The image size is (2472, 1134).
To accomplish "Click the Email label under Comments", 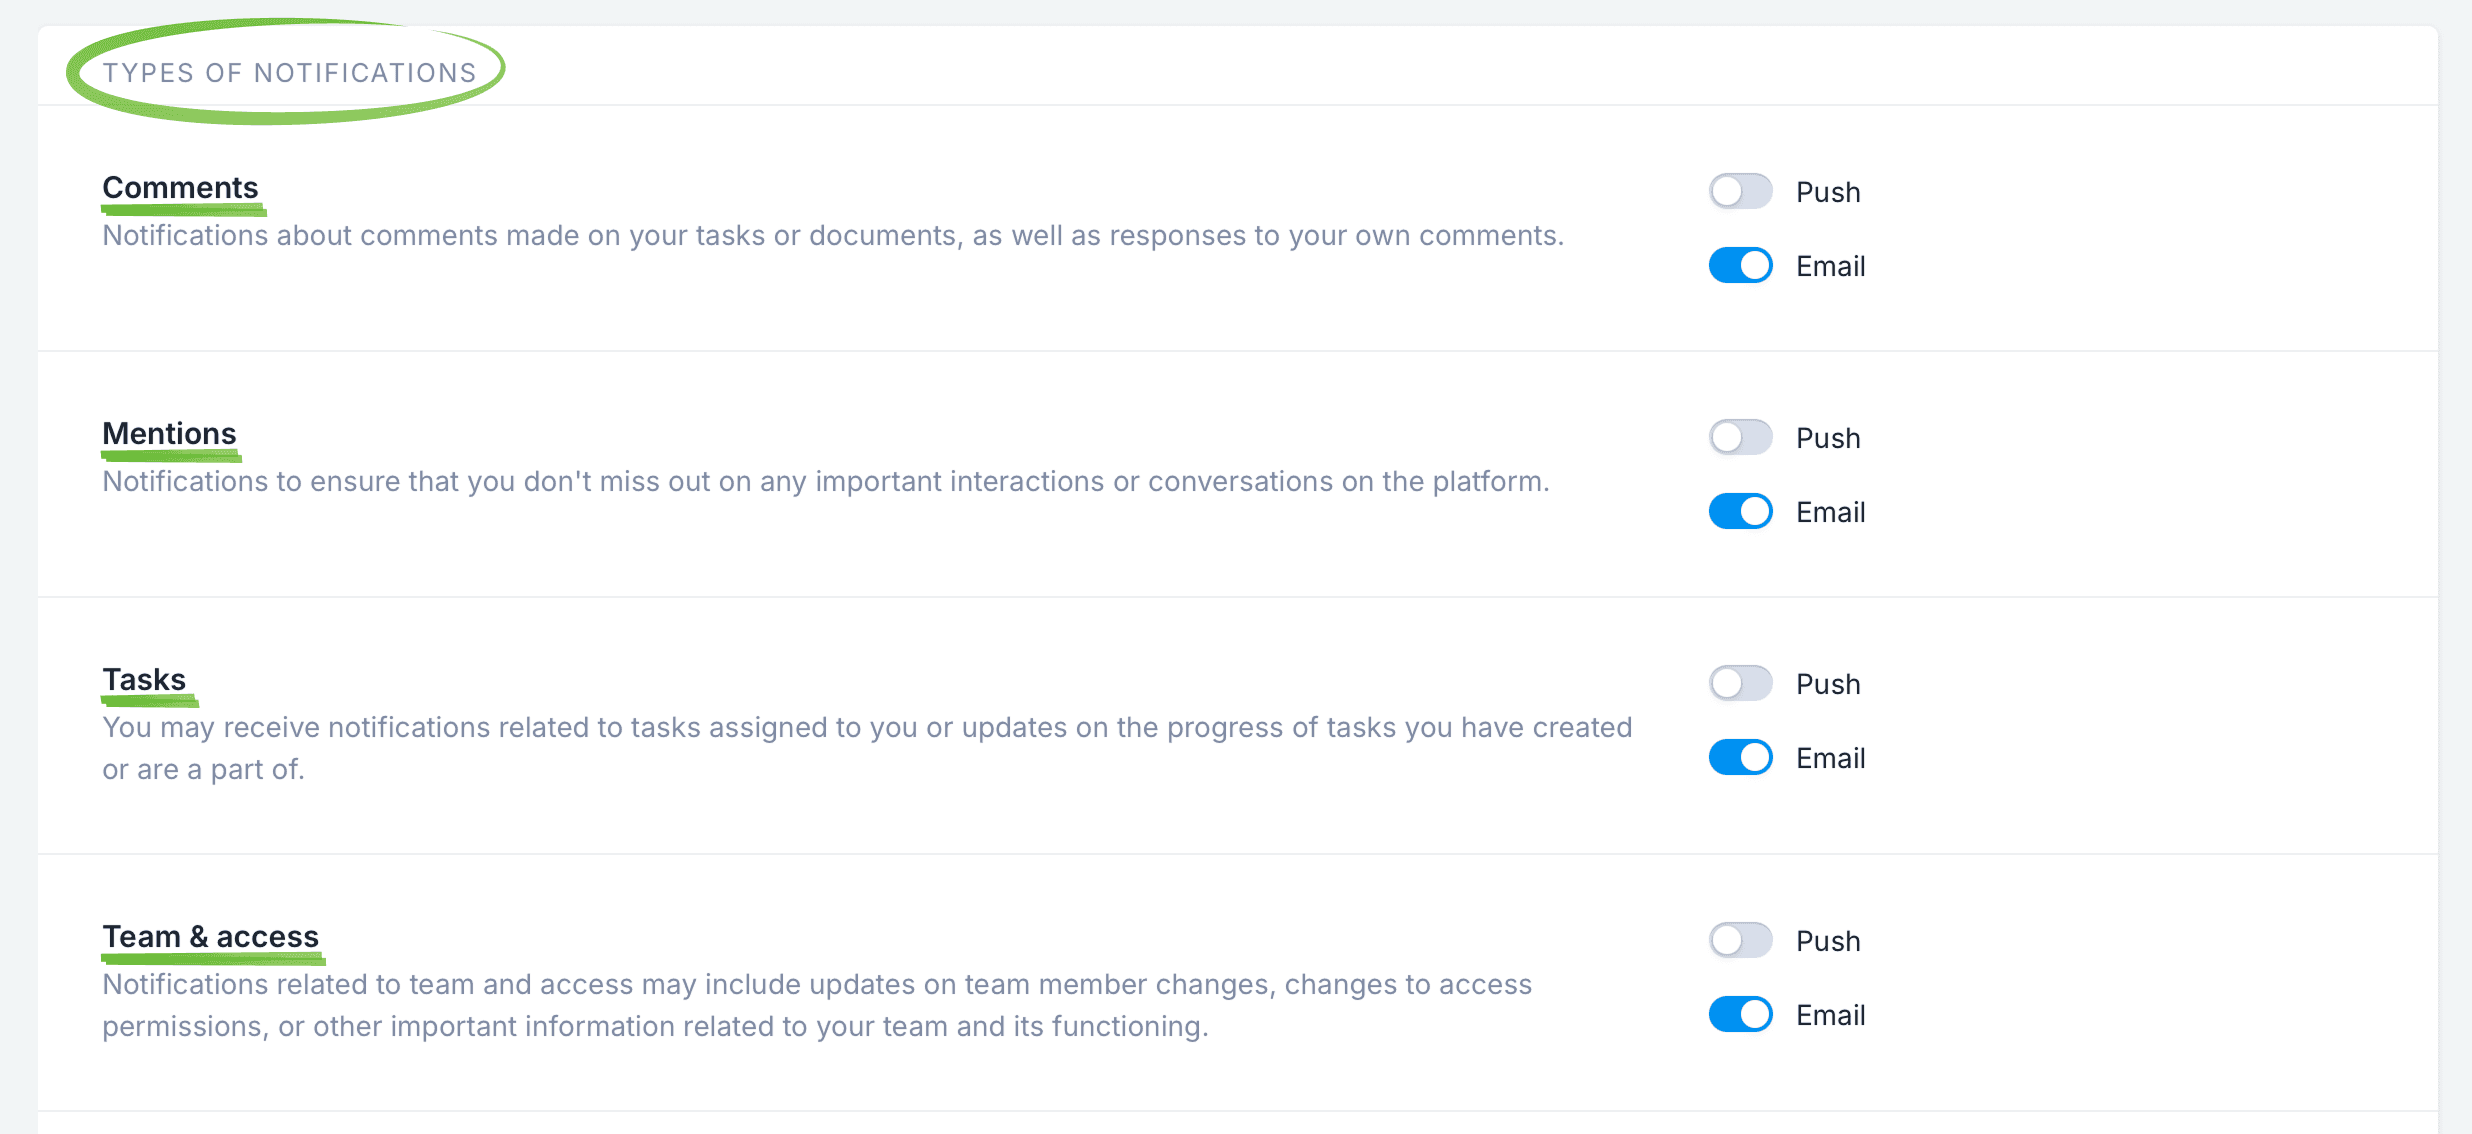I will [1830, 266].
